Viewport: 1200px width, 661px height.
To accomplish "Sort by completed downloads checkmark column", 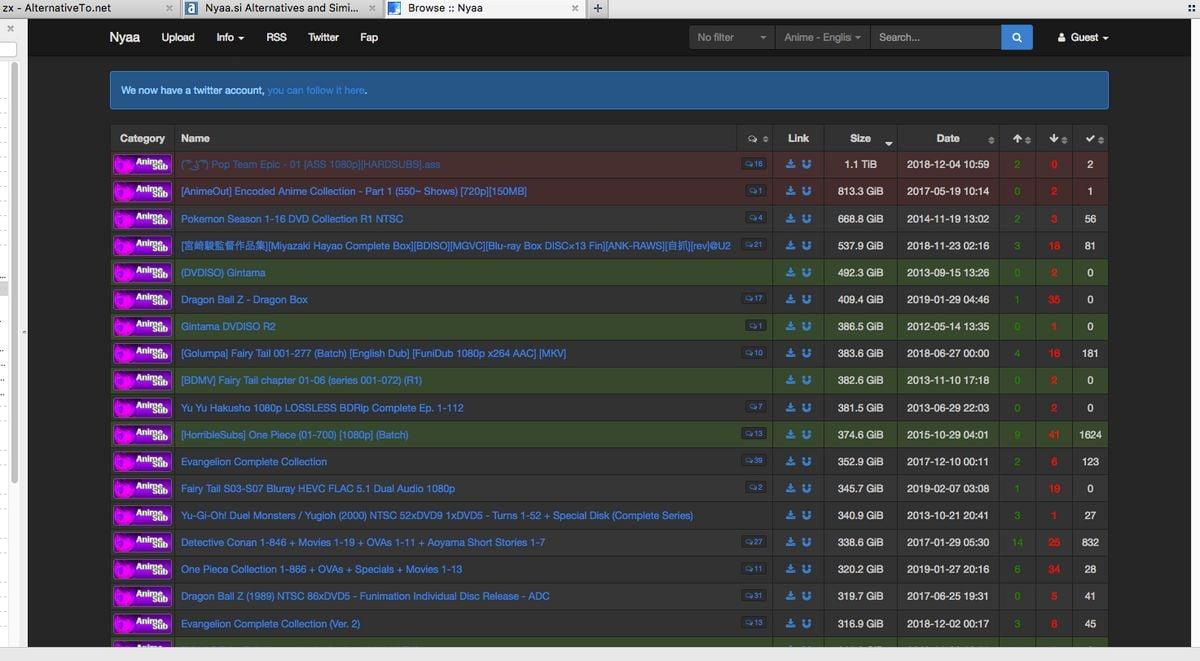I will click(1091, 138).
